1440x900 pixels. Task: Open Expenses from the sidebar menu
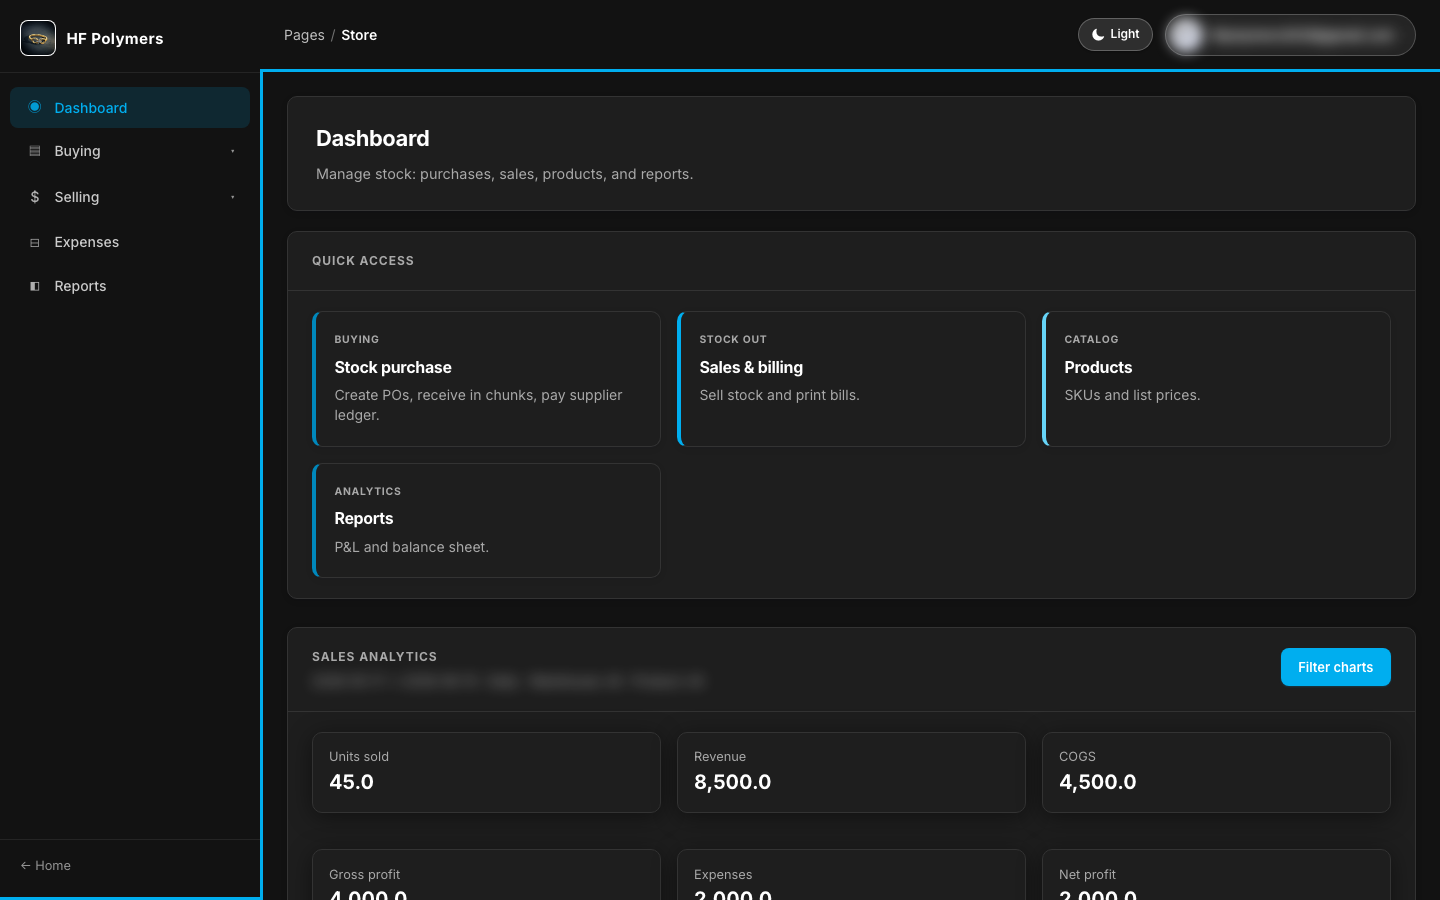[x=130, y=242]
